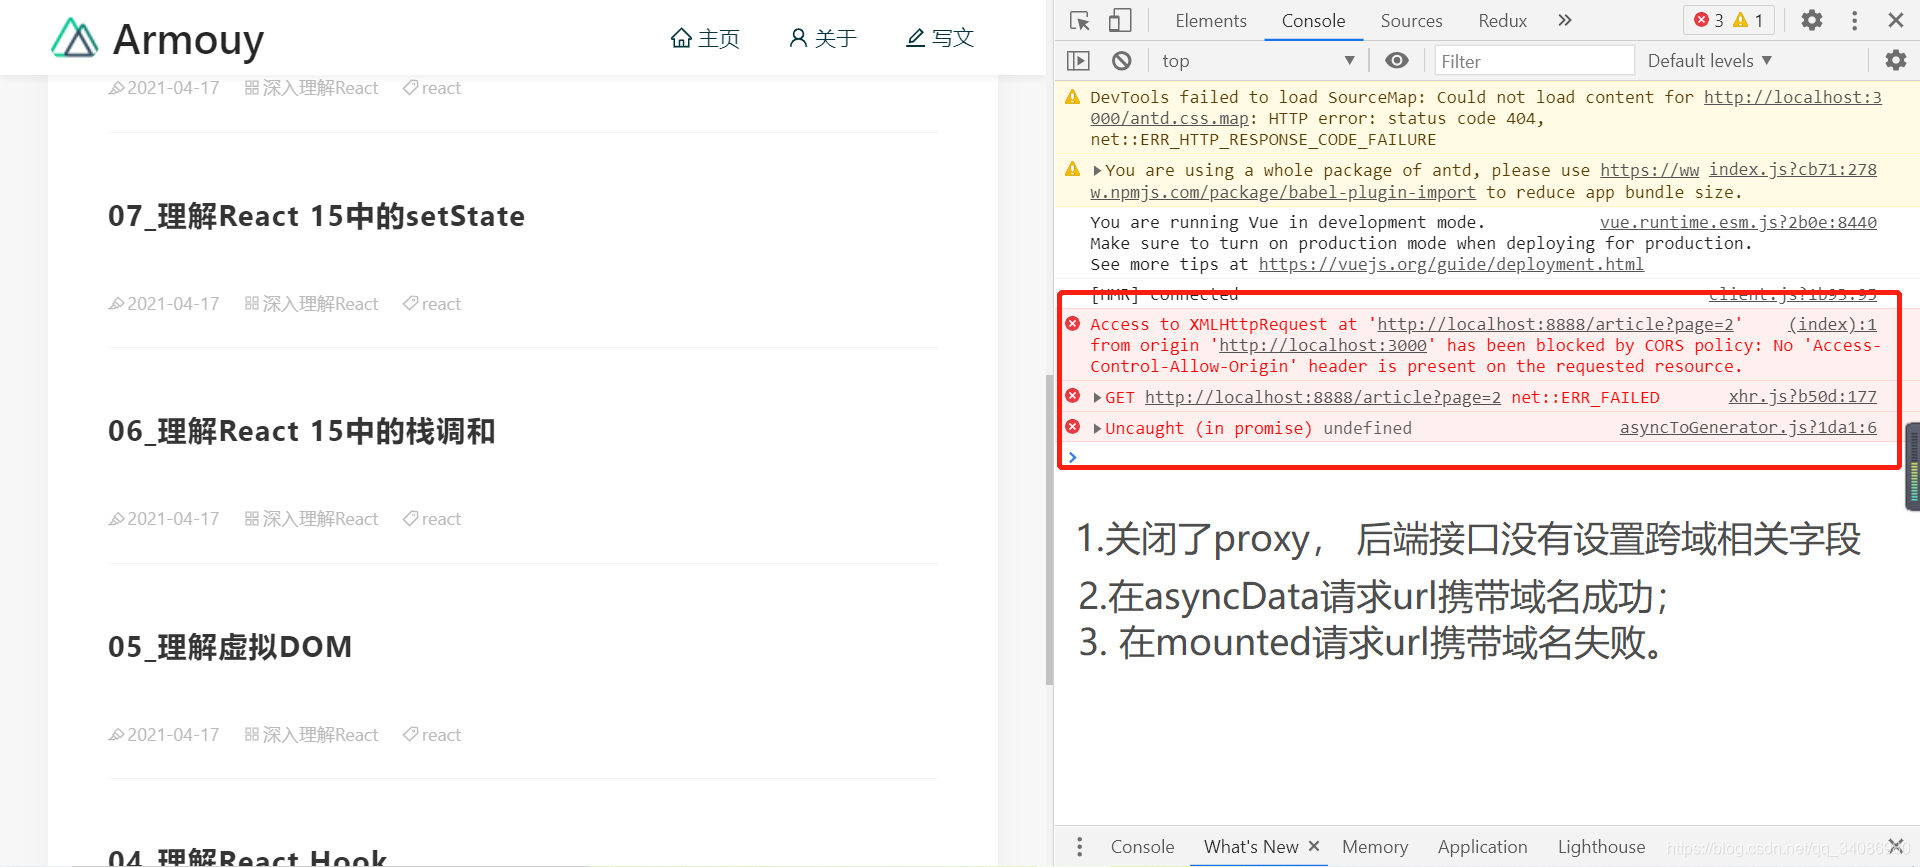Toggle the device toolbar icon
Screen dimensions: 1920x867
(x=1120, y=20)
